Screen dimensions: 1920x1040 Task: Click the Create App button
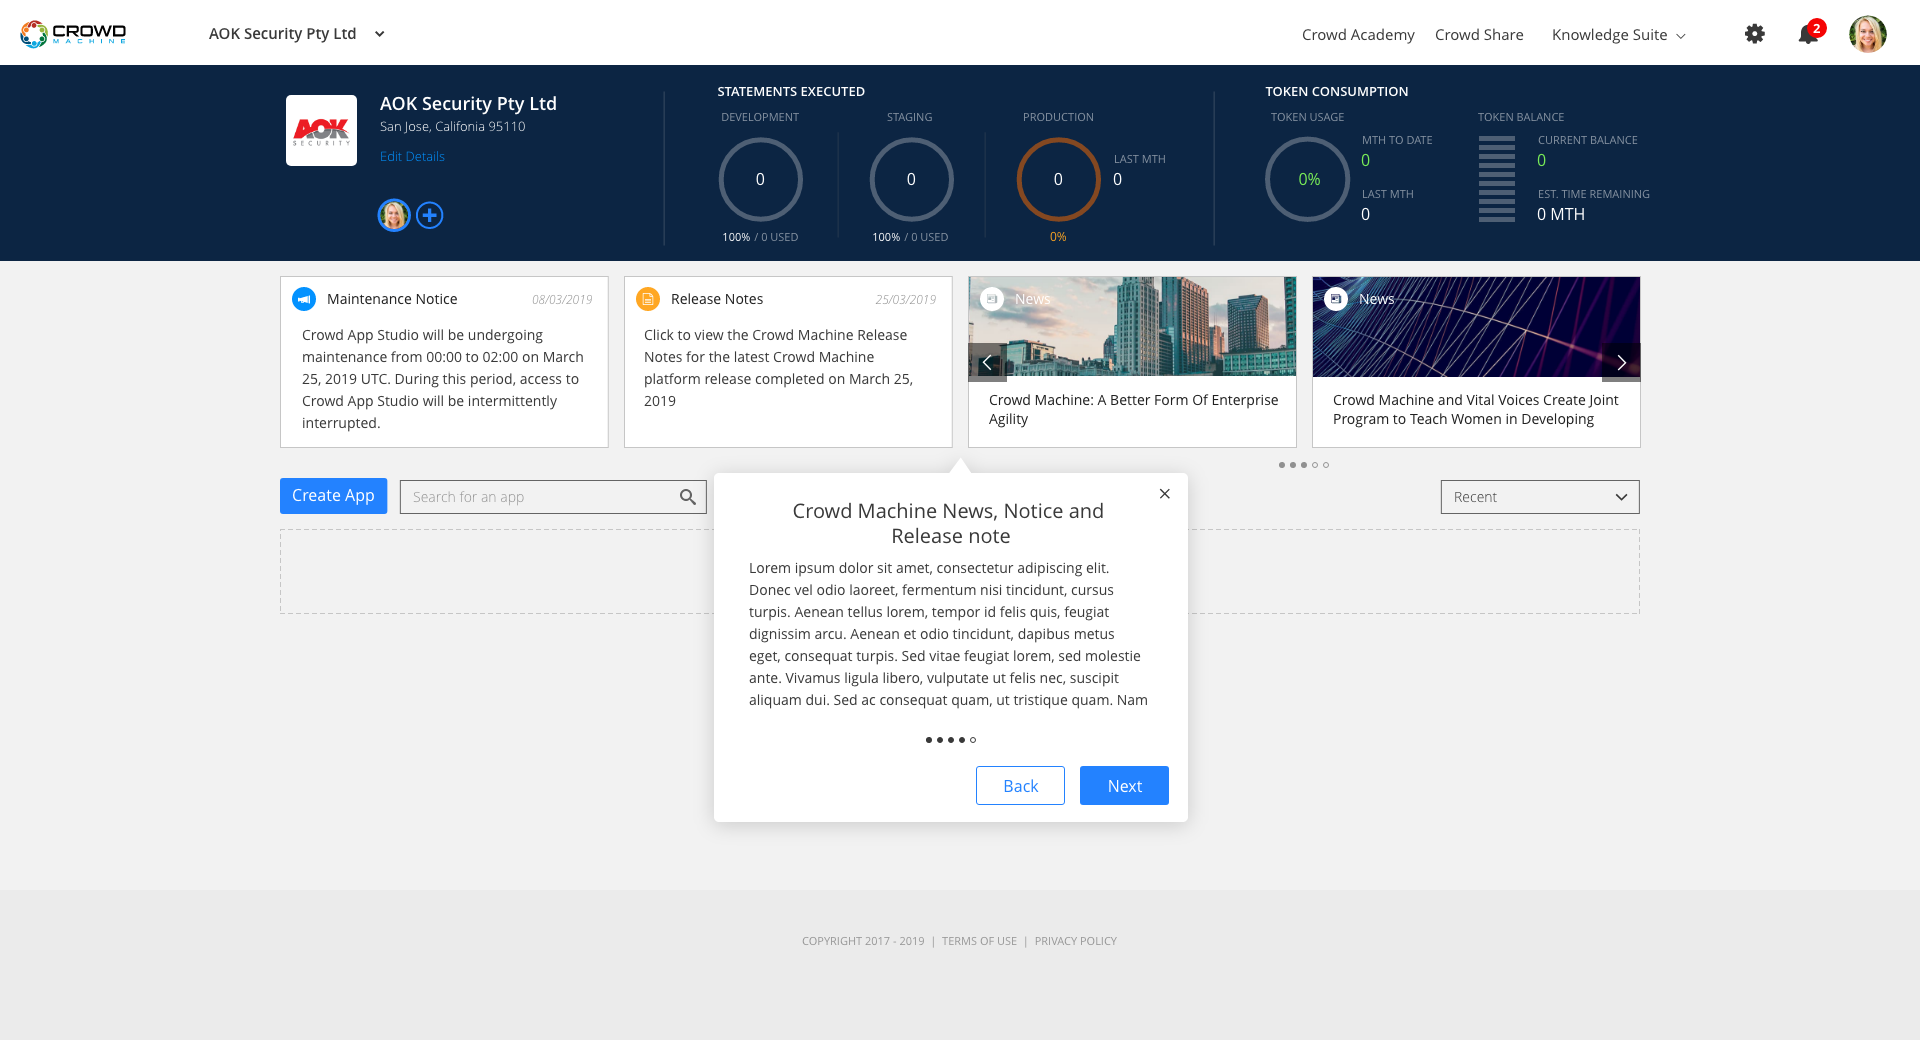pyautogui.click(x=333, y=496)
